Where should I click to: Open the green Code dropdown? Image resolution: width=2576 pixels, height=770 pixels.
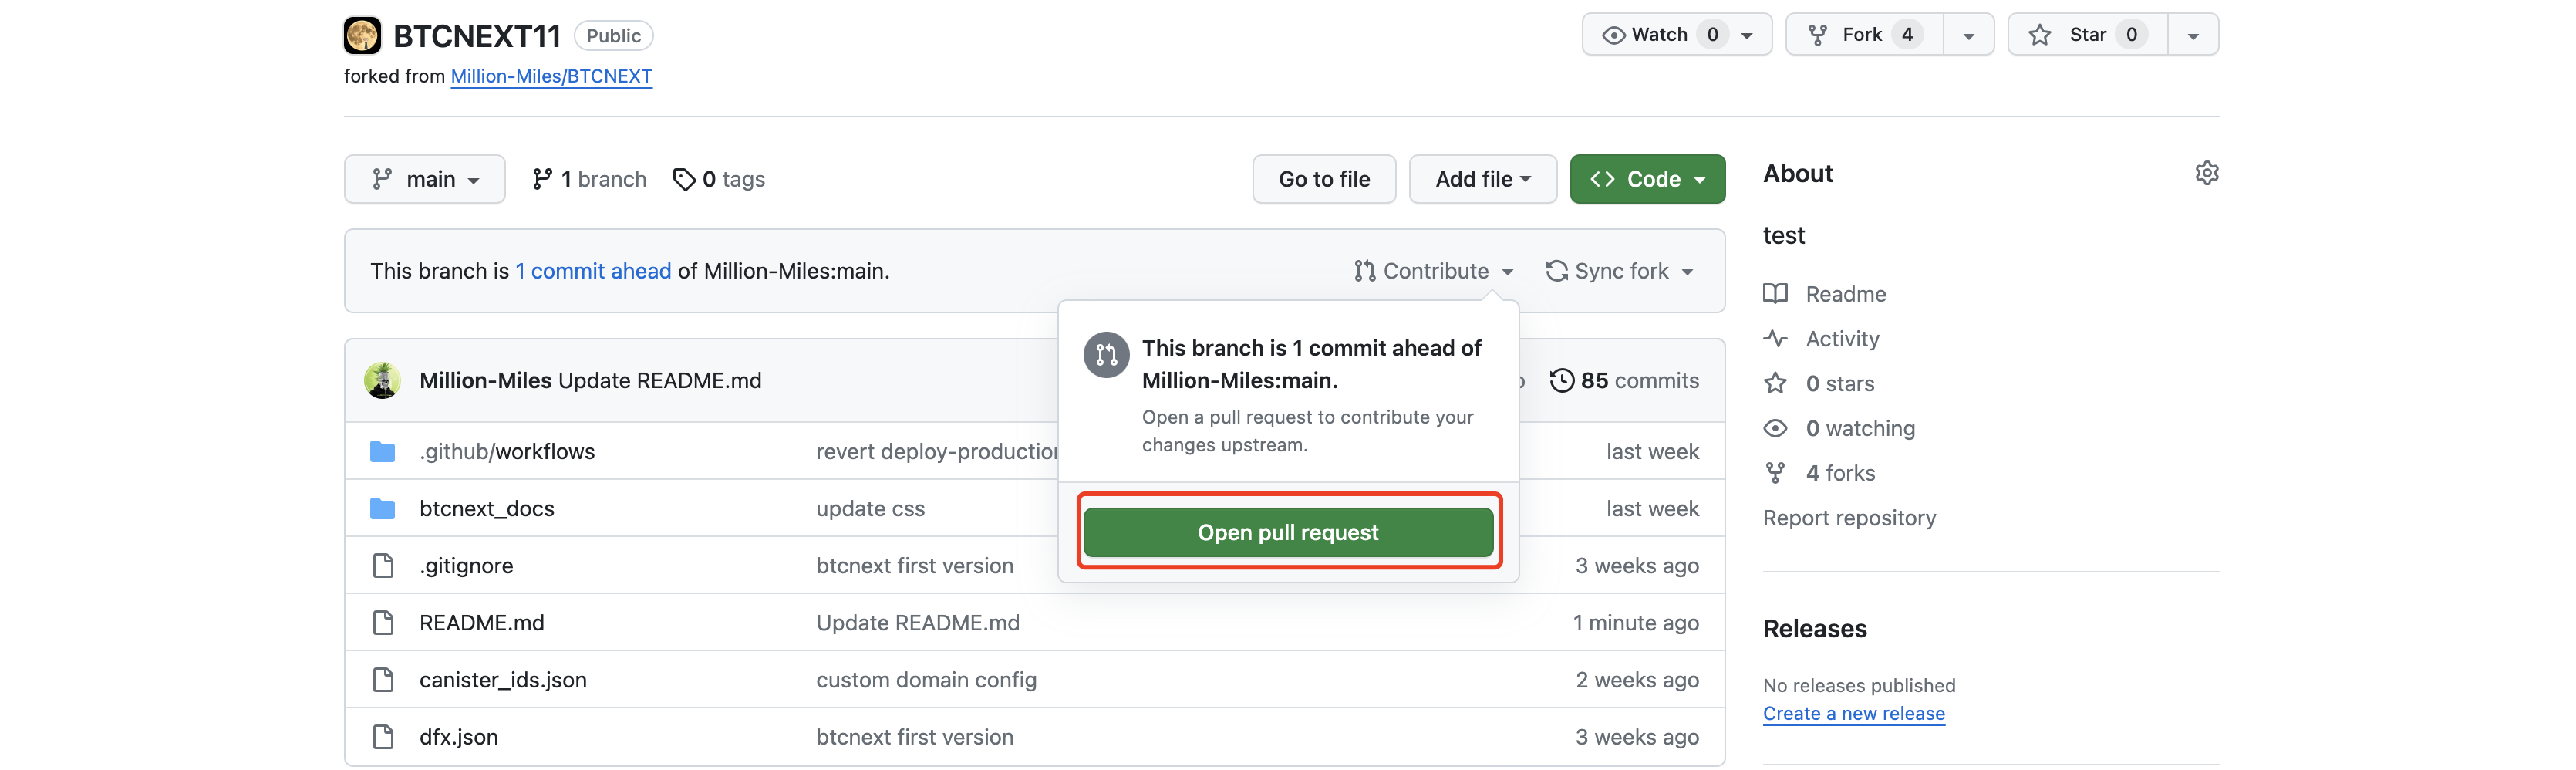tap(1647, 179)
